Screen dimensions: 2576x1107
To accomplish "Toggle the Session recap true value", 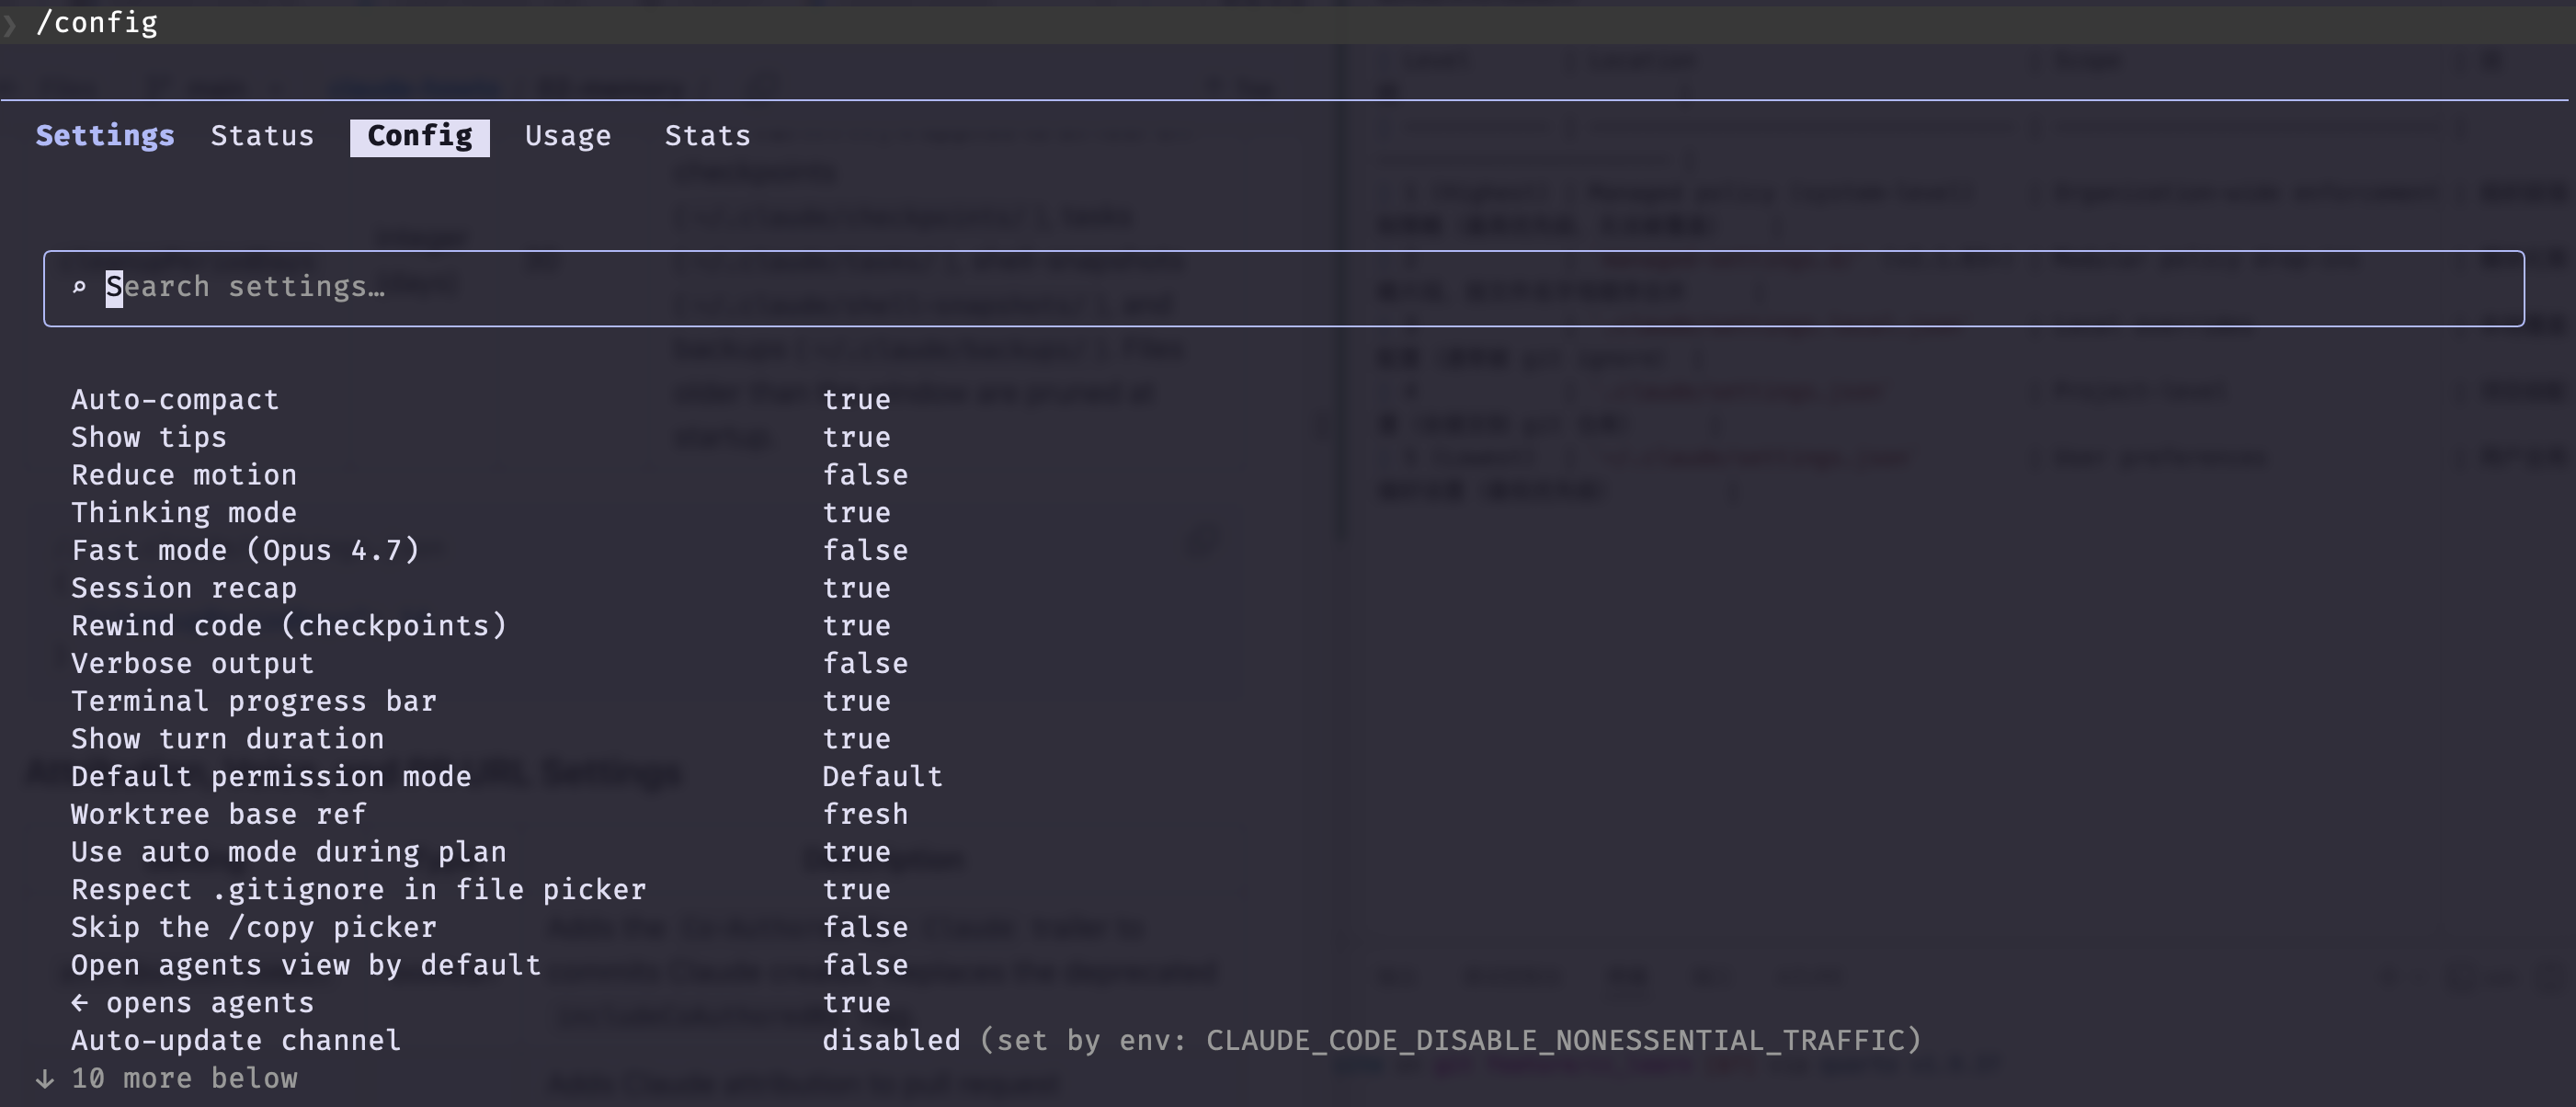I will click(857, 589).
